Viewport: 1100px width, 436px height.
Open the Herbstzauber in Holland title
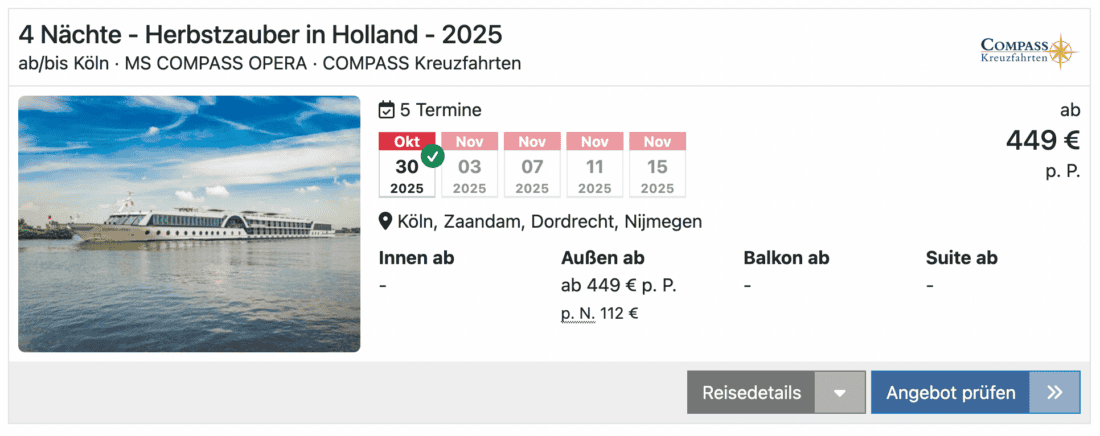pos(260,35)
